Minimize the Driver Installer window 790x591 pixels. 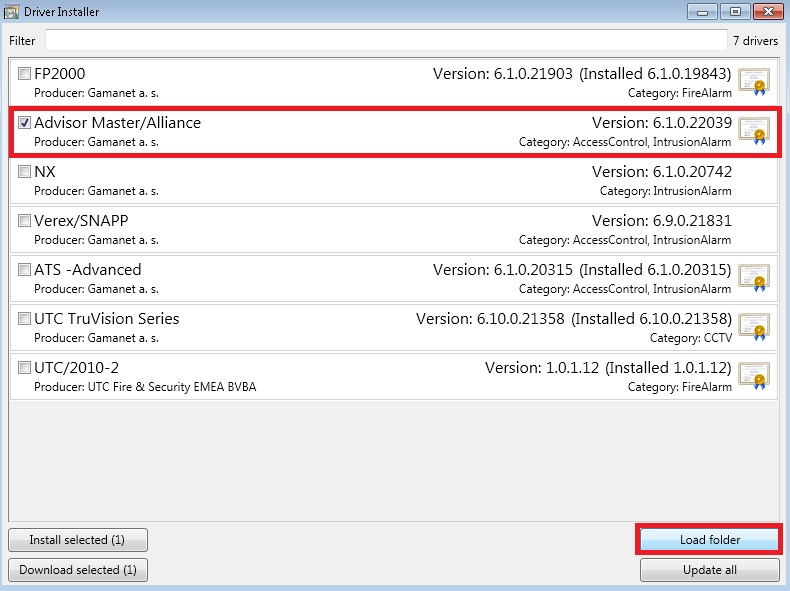click(702, 12)
